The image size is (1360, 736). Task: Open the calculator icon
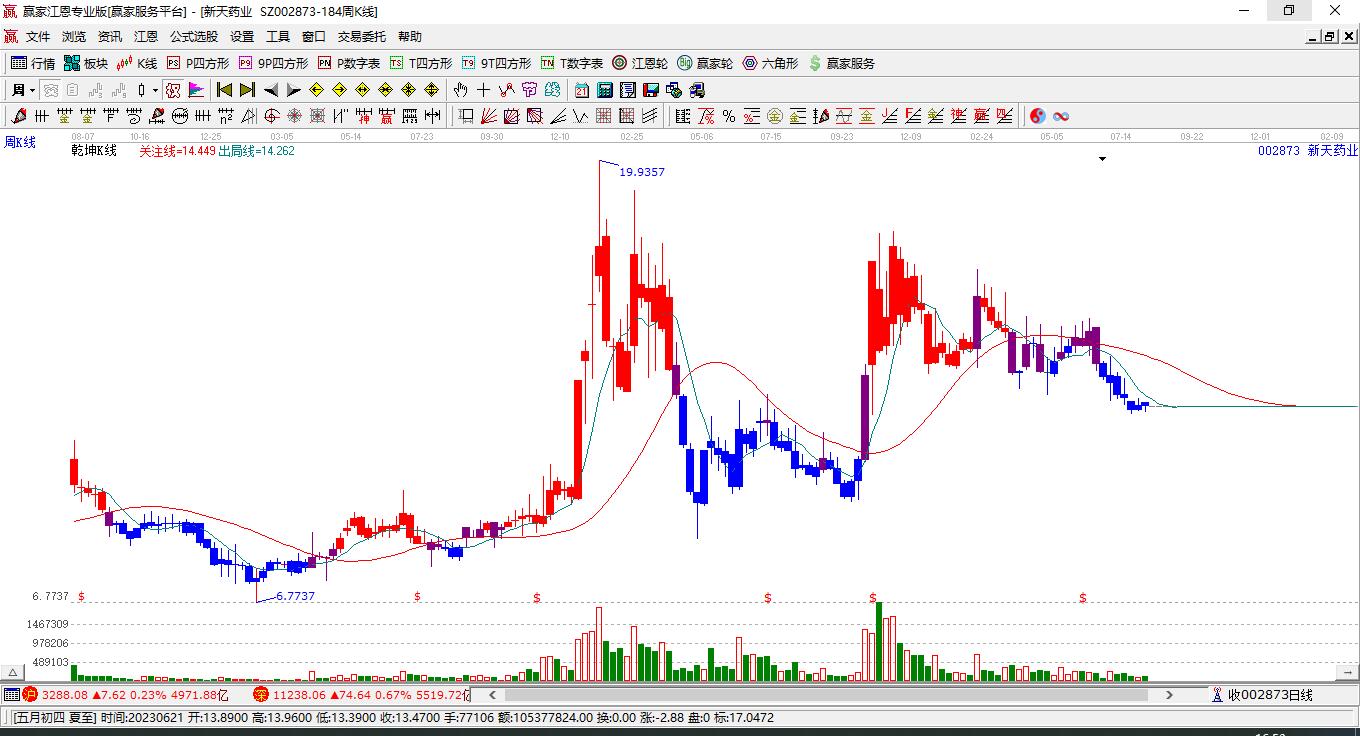pyautogui.click(x=605, y=90)
